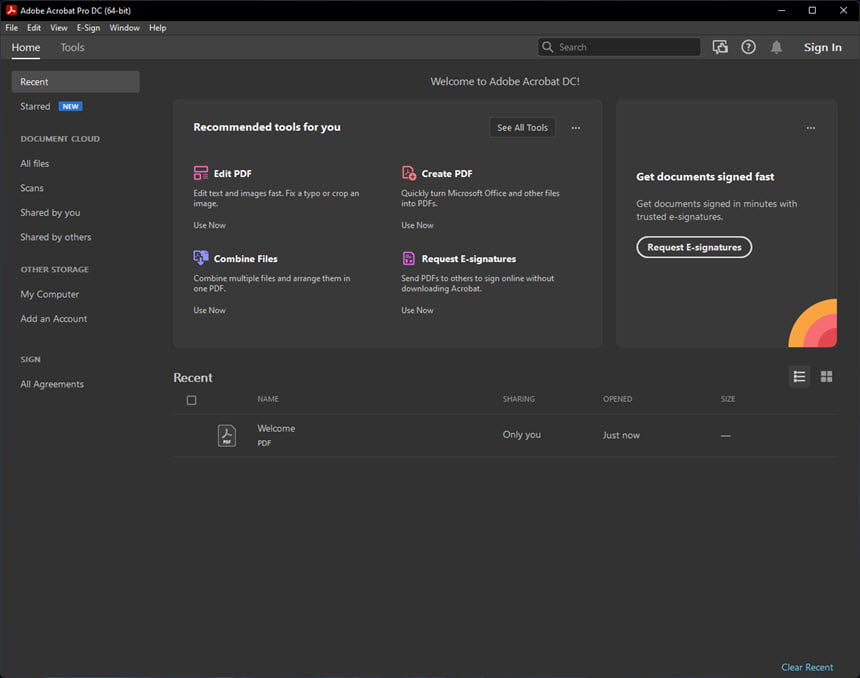This screenshot has height=678, width=860.
Task: Click the NEW badge next to Starred
Action: point(70,106)
